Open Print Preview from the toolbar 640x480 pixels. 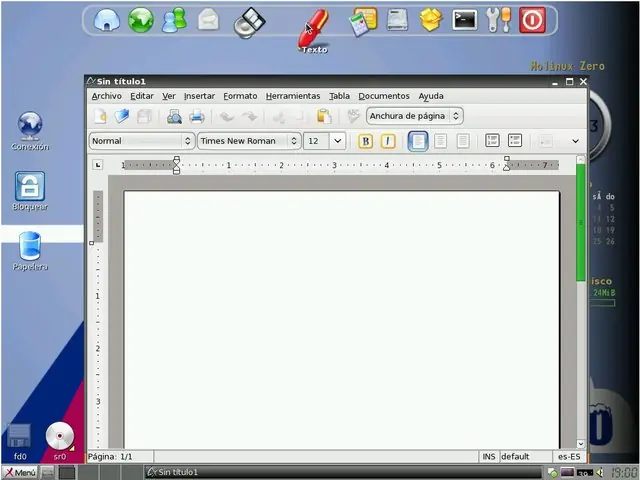click(x=174, y=116)
